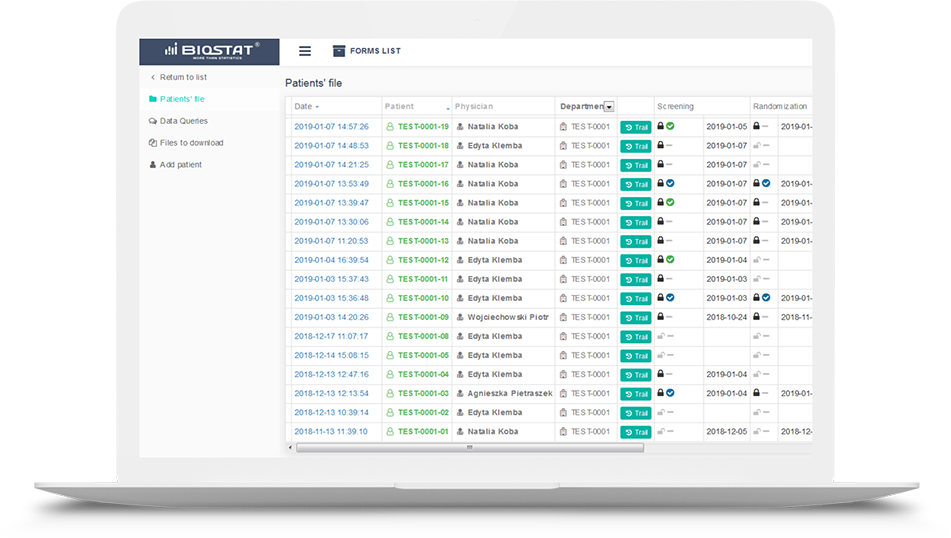951x538 pixels.
Task: Click blue check screening status for TEST-0001-16
Action: click(x=670, y=183)
